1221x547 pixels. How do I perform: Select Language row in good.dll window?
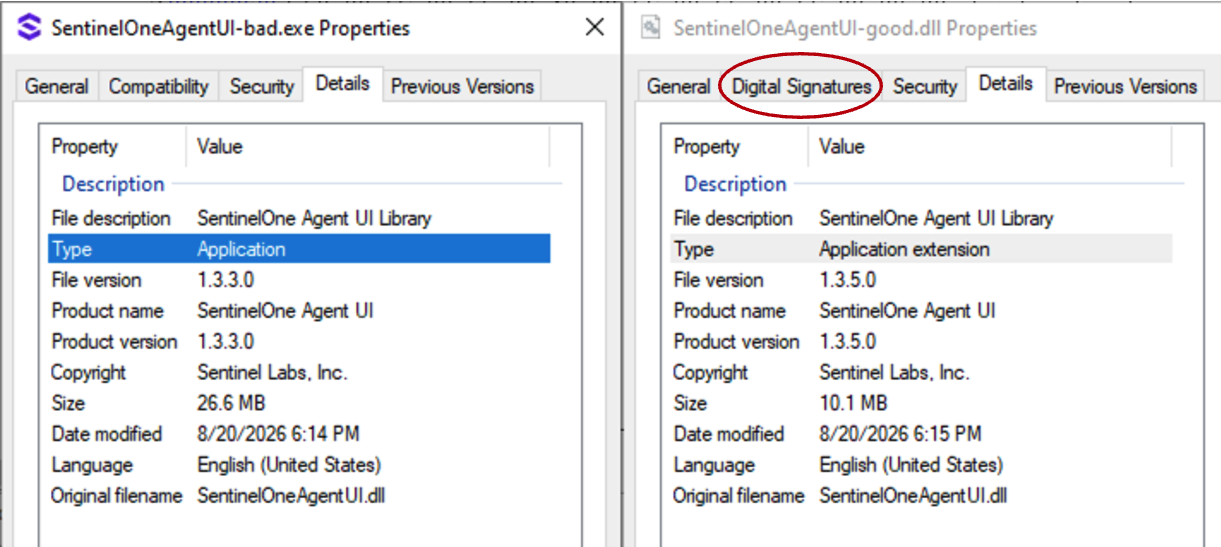921,465
